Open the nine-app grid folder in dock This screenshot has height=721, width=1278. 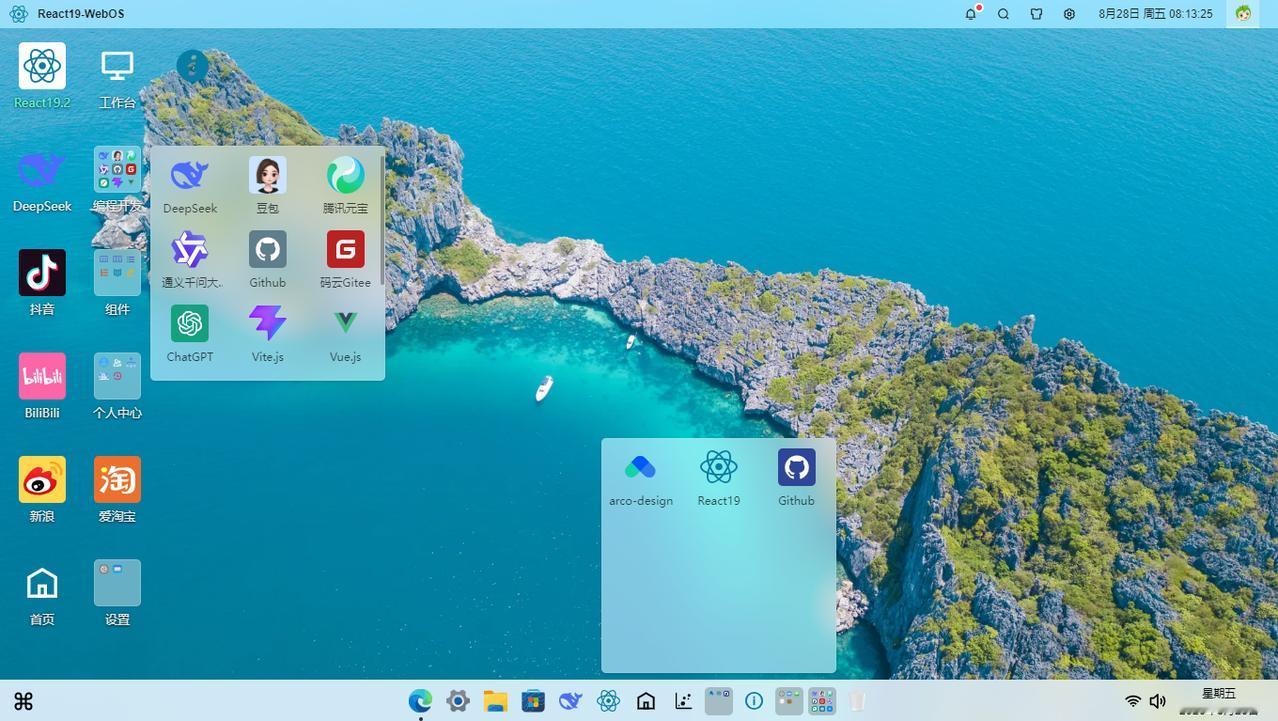click(x=822, y=701)
